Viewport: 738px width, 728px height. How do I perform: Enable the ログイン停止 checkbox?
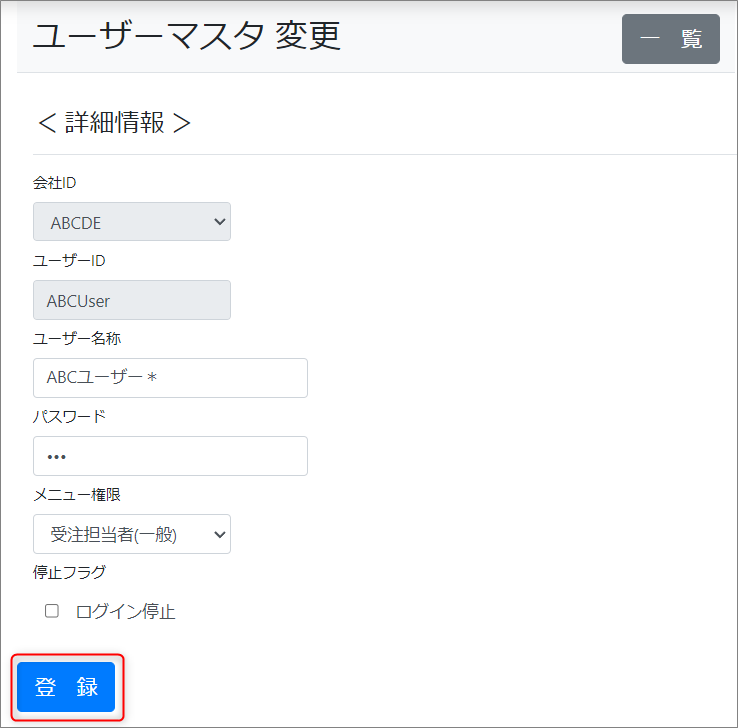52,611
